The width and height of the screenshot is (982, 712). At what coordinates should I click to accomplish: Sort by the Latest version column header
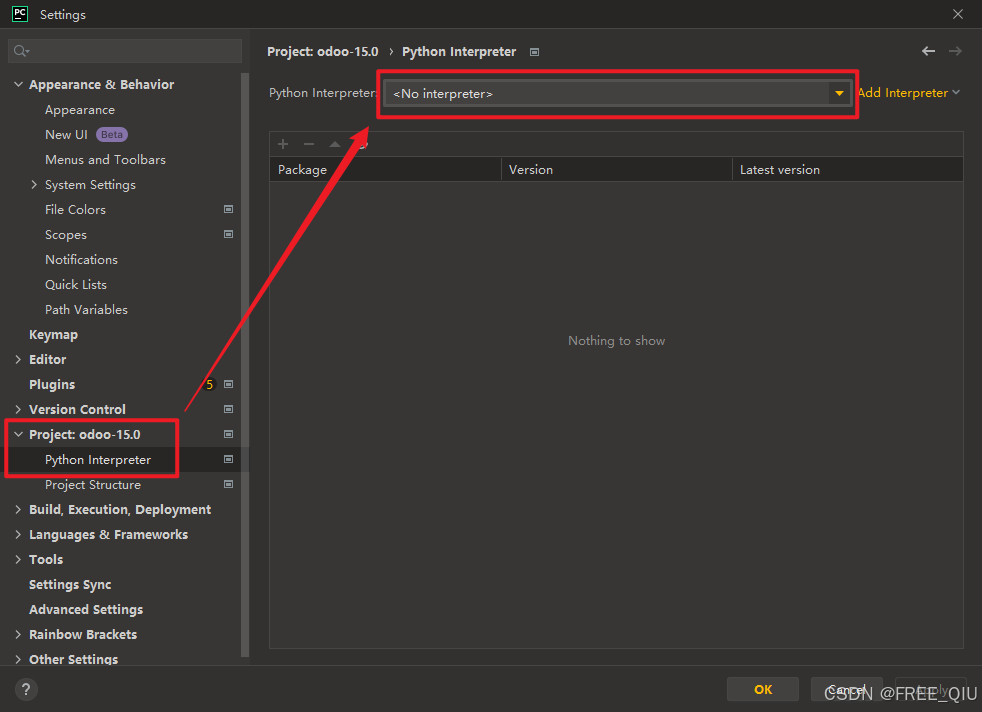(848, 170)
